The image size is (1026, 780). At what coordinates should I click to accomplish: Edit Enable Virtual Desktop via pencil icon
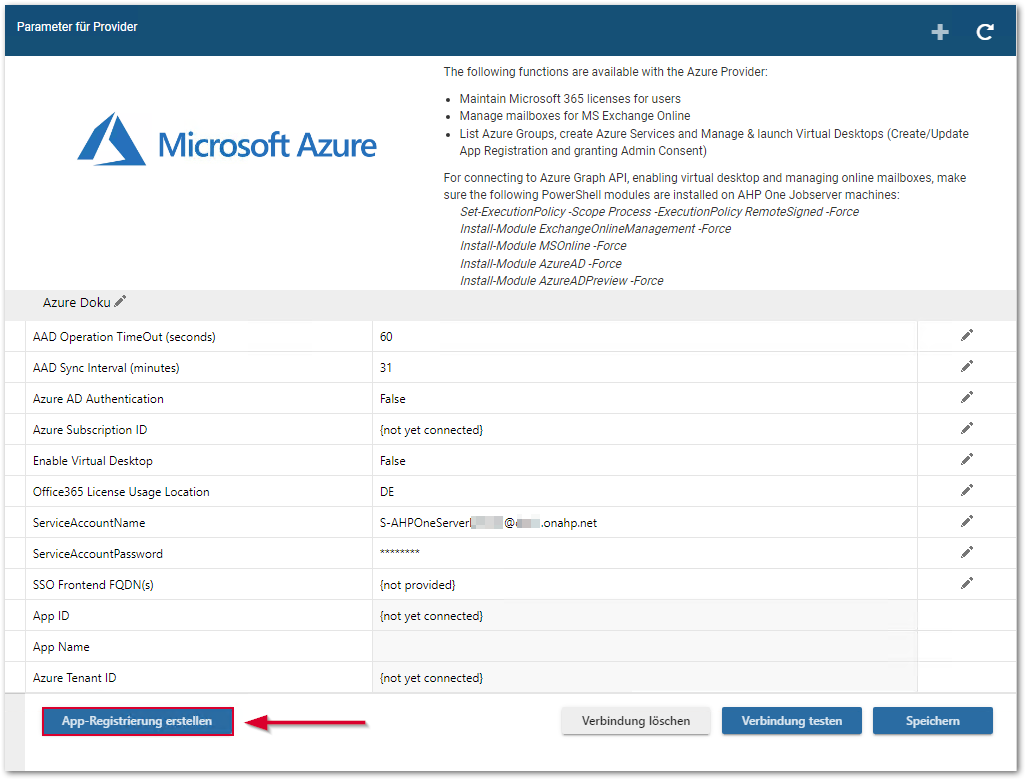click(x=966, y=459)
